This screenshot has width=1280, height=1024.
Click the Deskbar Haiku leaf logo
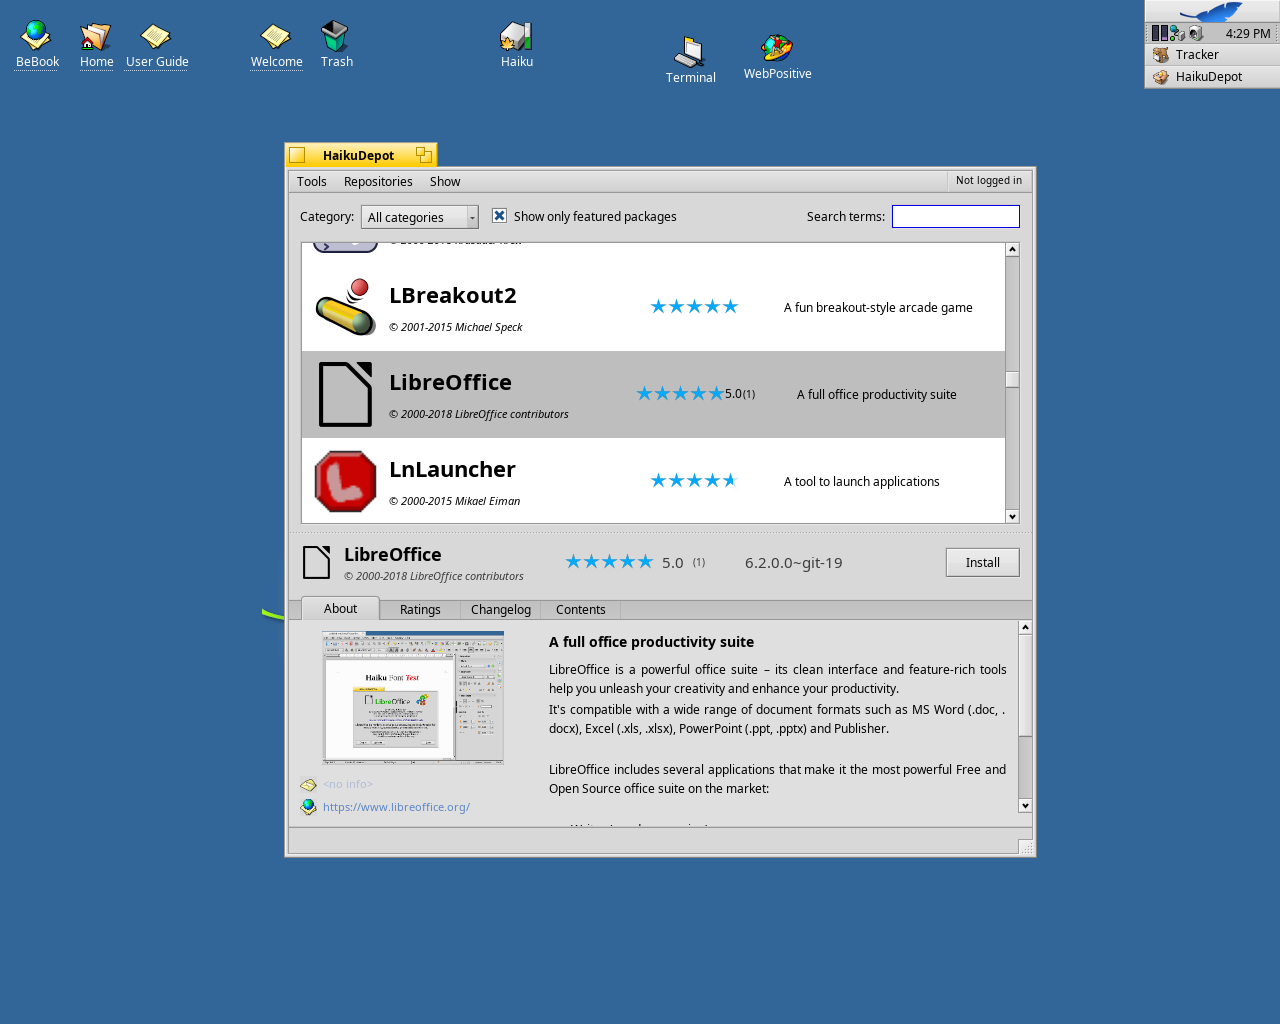pyautogui.click(x=1212, y=11)
